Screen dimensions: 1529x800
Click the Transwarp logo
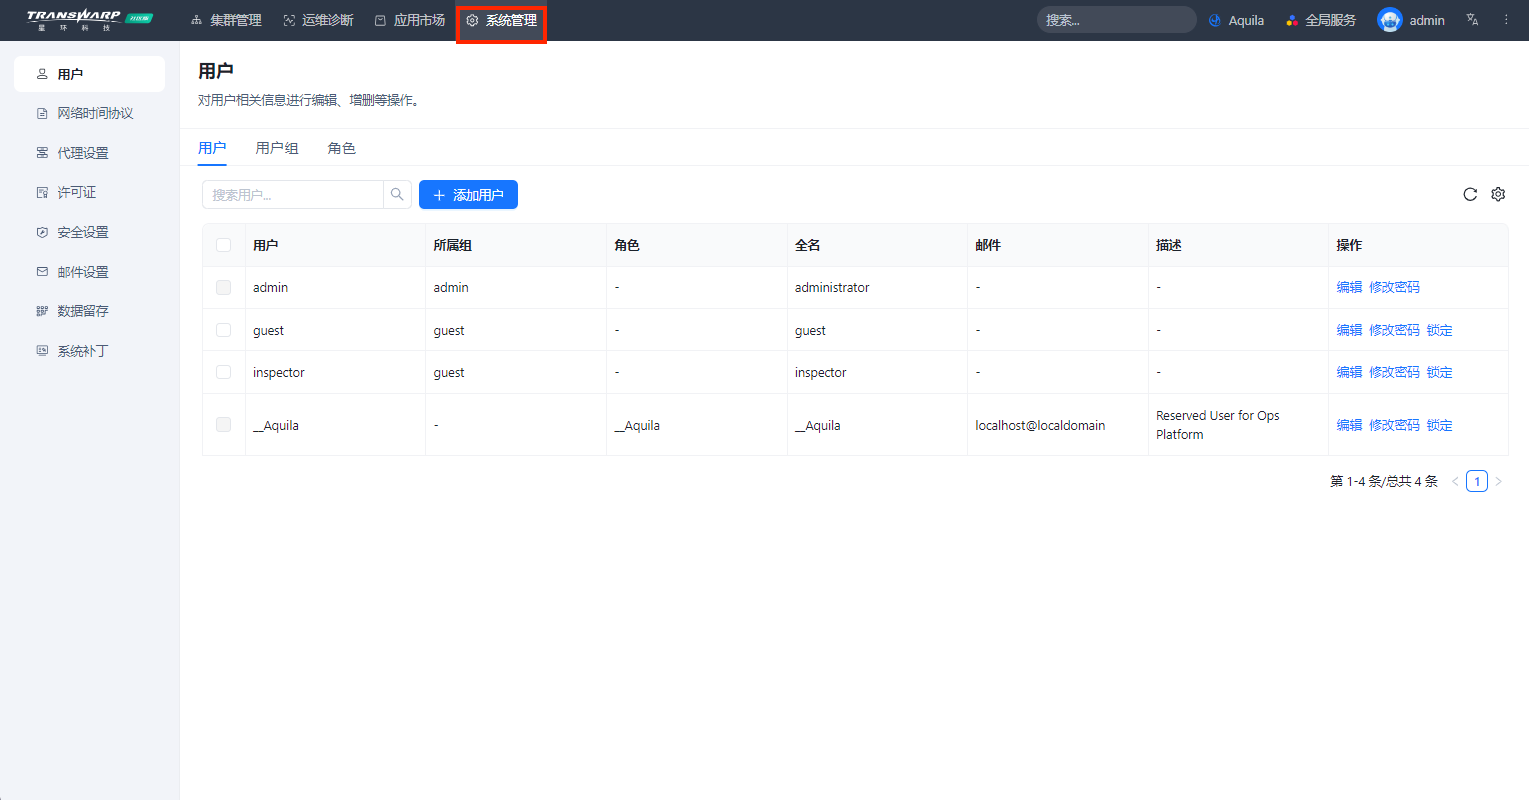(89, 20)
